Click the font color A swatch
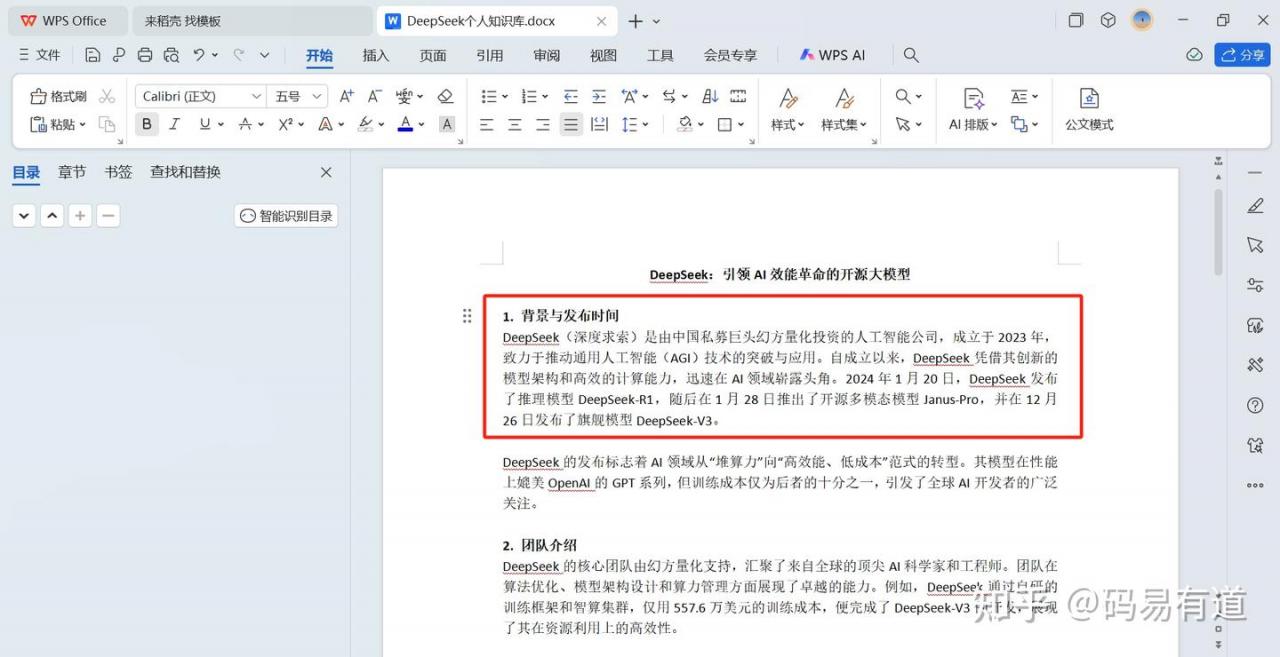 tap(405, 124)
